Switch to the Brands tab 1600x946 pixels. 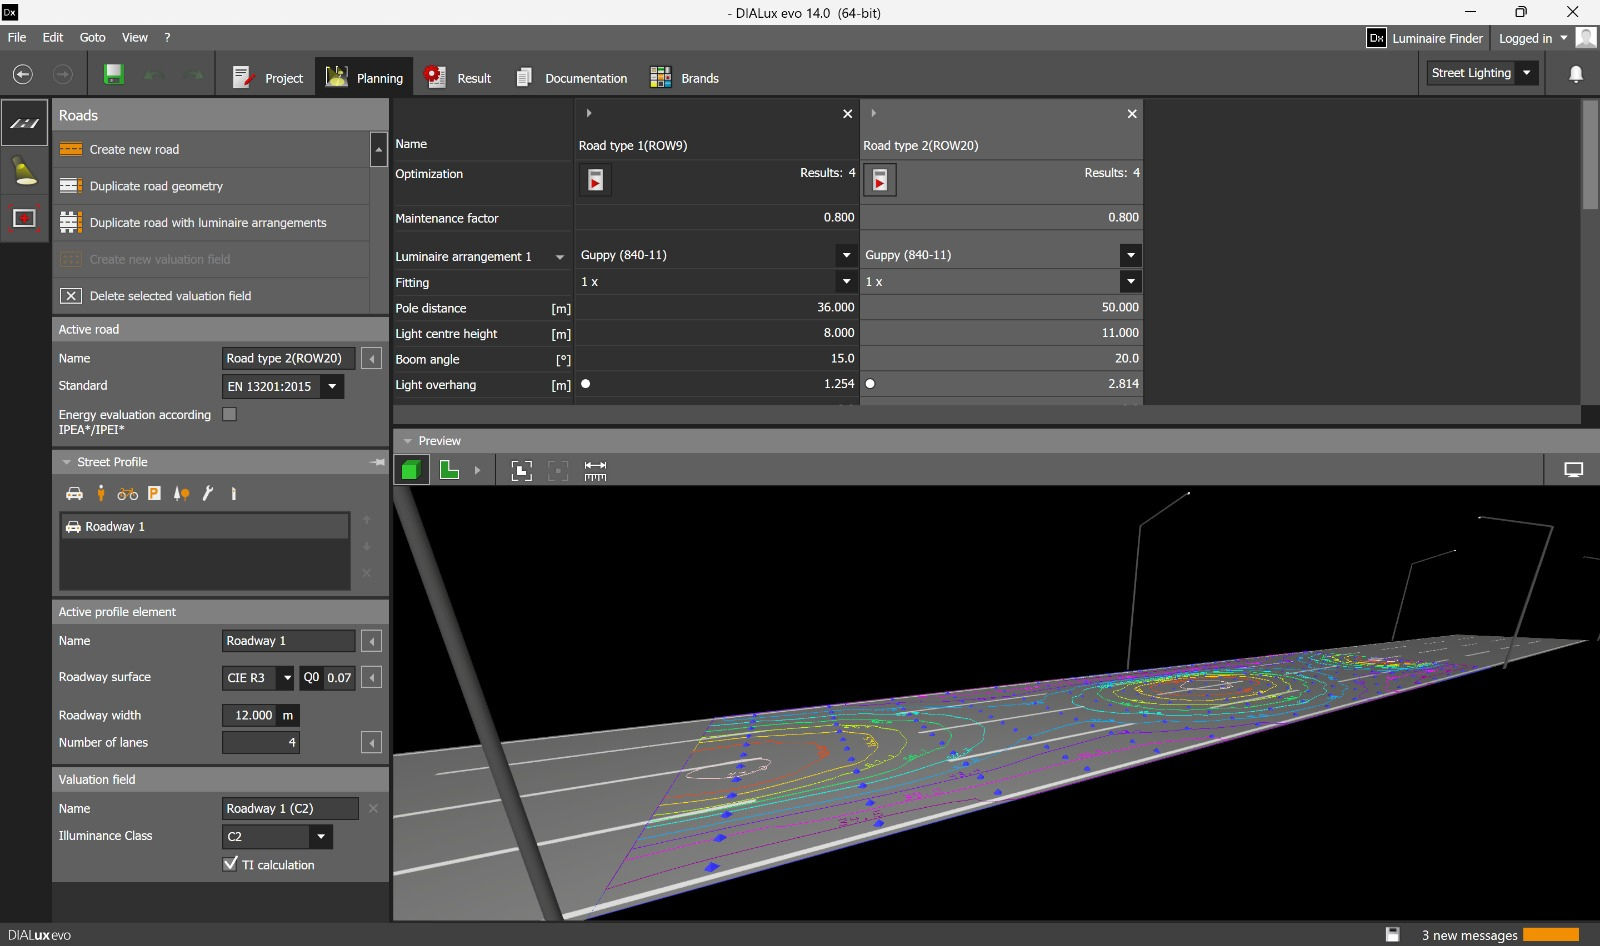click(x=685, y=77)
